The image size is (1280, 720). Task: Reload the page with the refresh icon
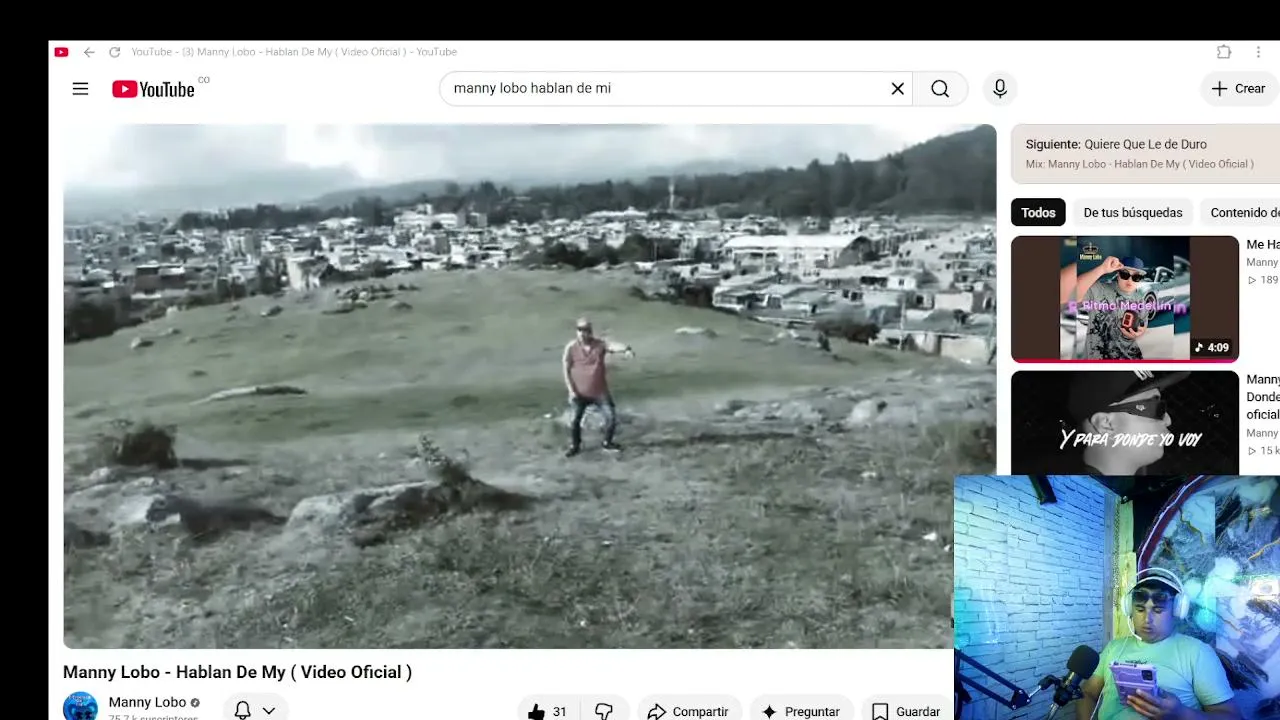[x=115, y=52]
